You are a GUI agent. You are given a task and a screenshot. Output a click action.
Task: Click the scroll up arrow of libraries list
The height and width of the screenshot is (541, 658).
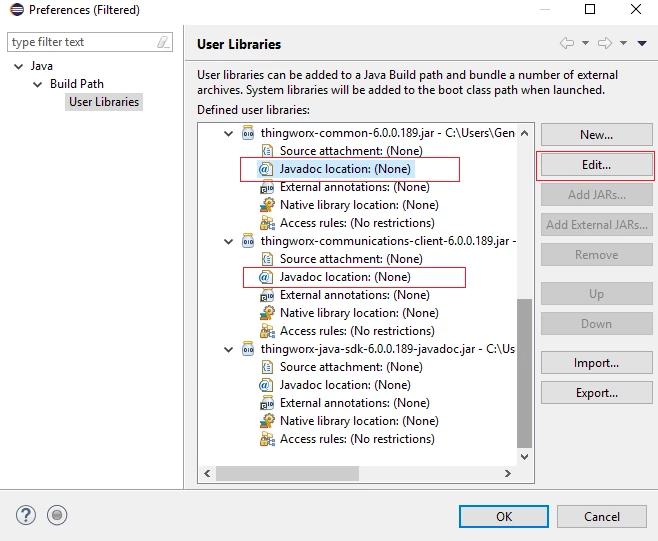tap(524, 133)
